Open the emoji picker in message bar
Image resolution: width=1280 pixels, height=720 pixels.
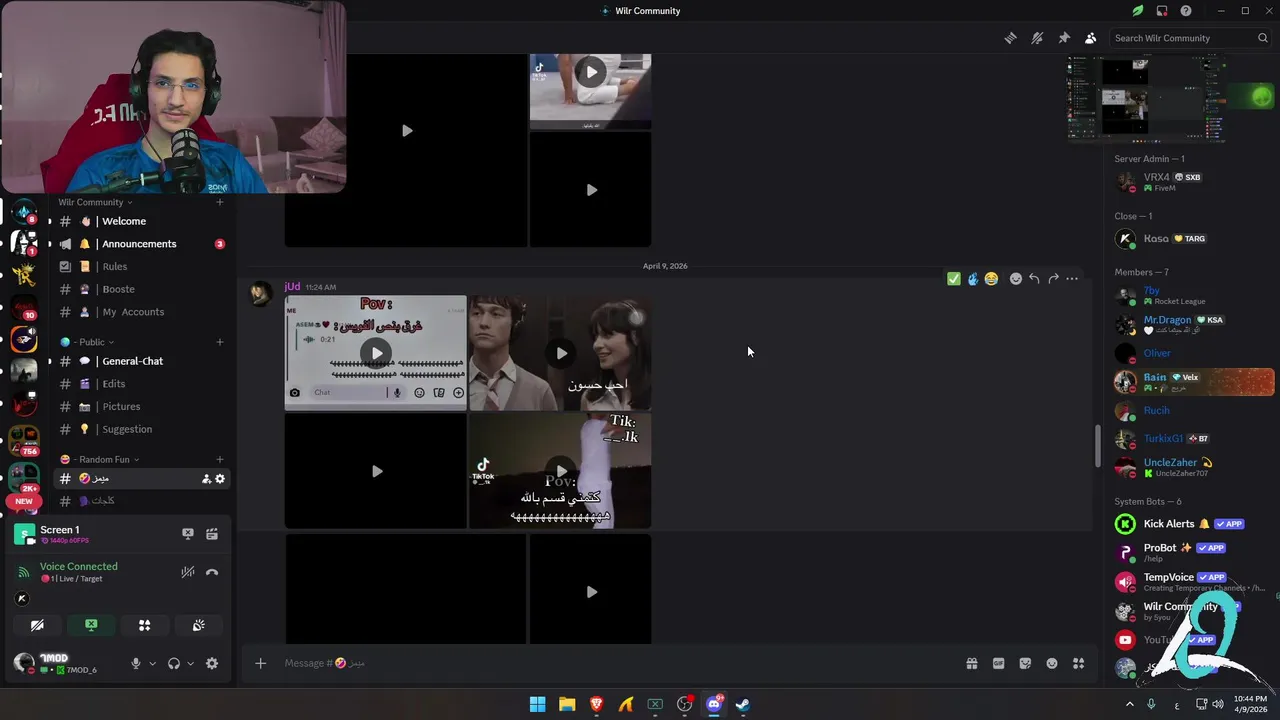pos(1052,663)
